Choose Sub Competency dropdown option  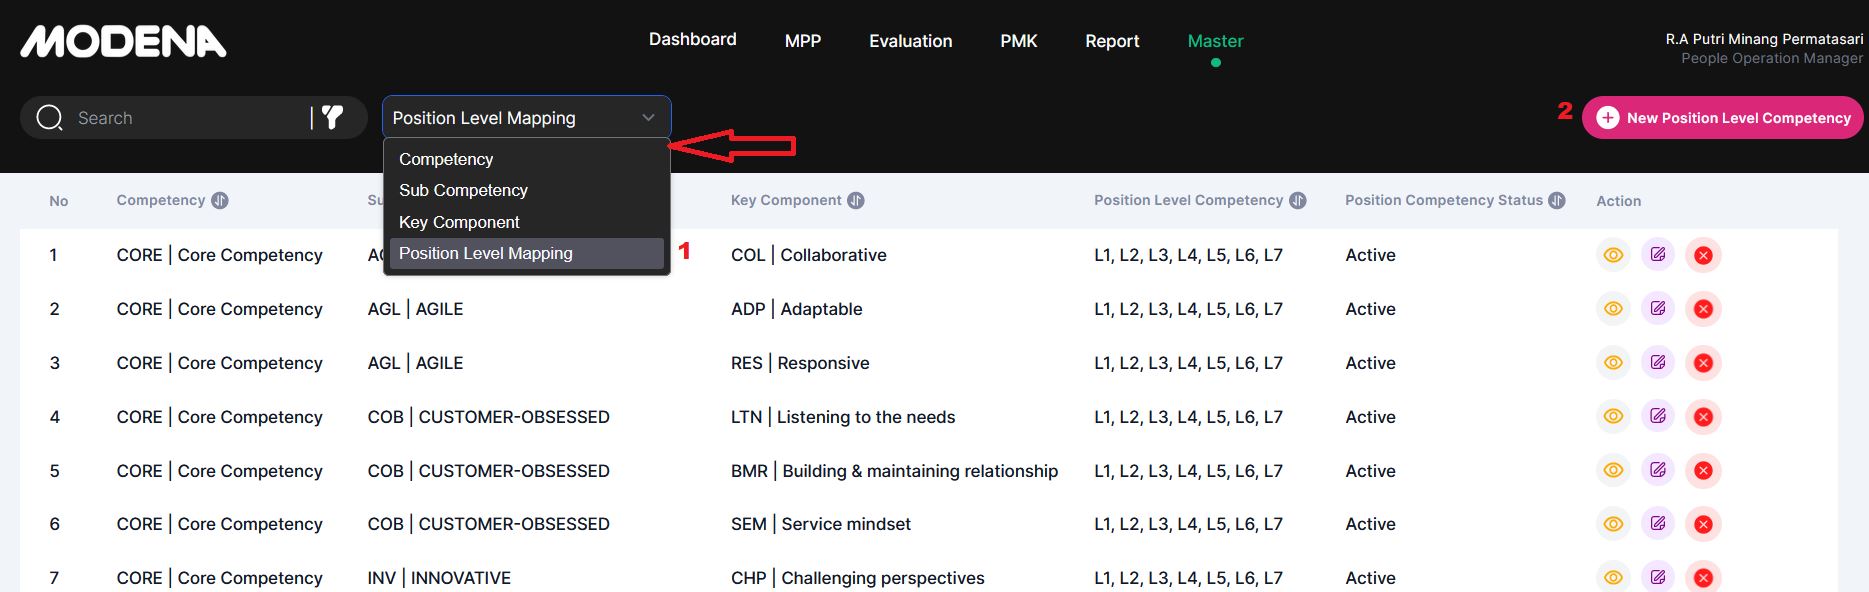(x=463, y=190)
